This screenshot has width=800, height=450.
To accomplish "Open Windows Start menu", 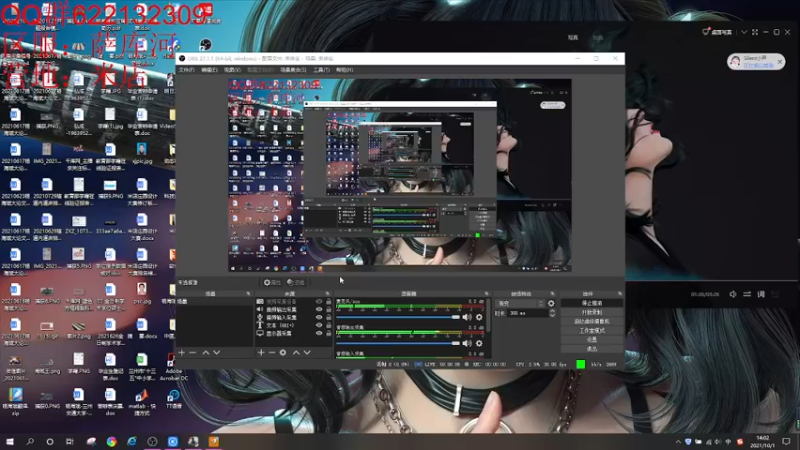I will tap(10, 441).
